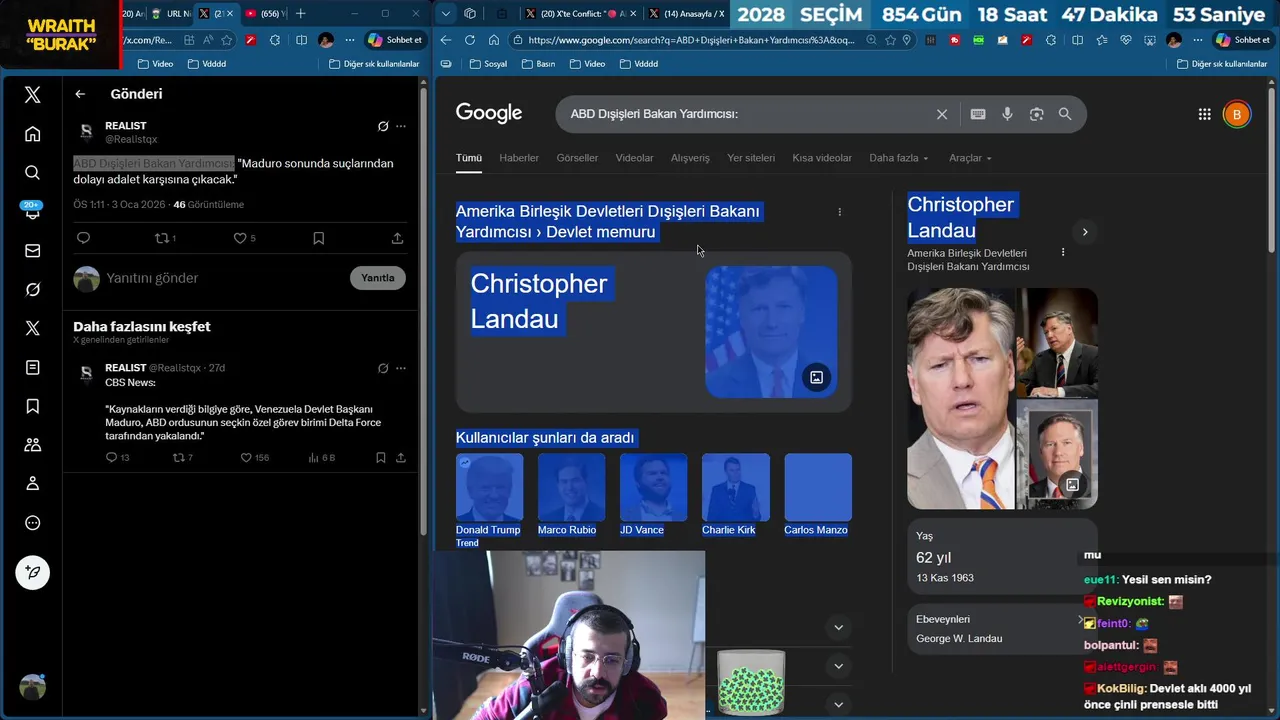Expand the Daha fazla dropdown
The image size is (1280, 720).
pos(899,158)
